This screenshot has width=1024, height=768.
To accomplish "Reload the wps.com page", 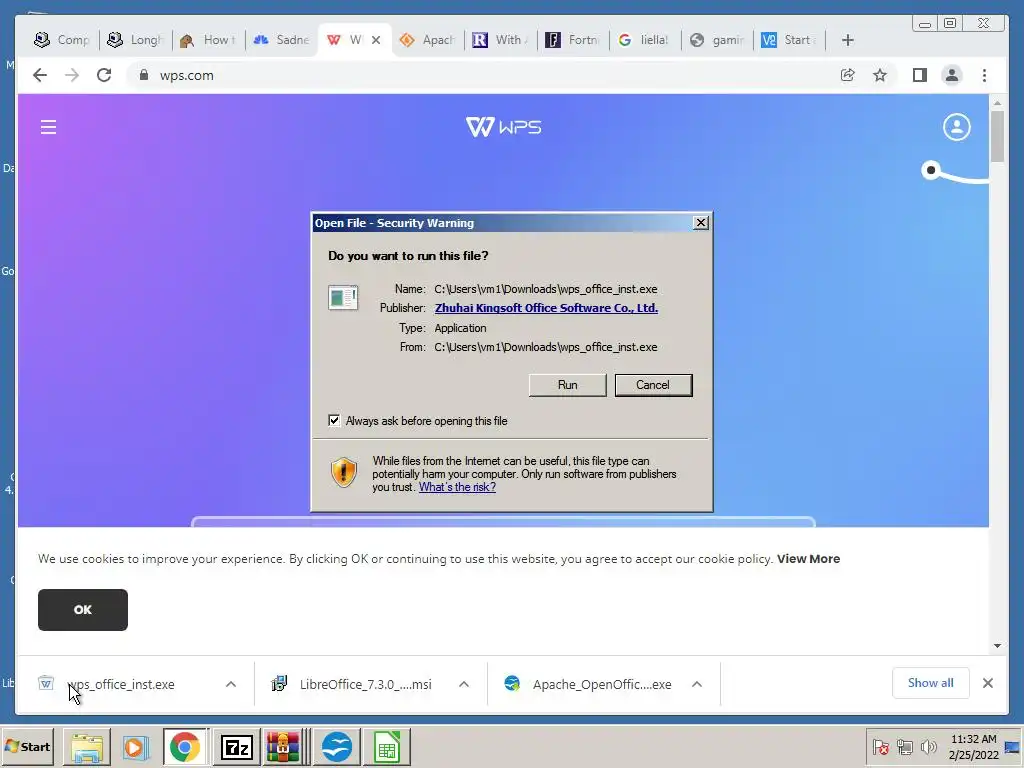I will [x=104, y=75].
